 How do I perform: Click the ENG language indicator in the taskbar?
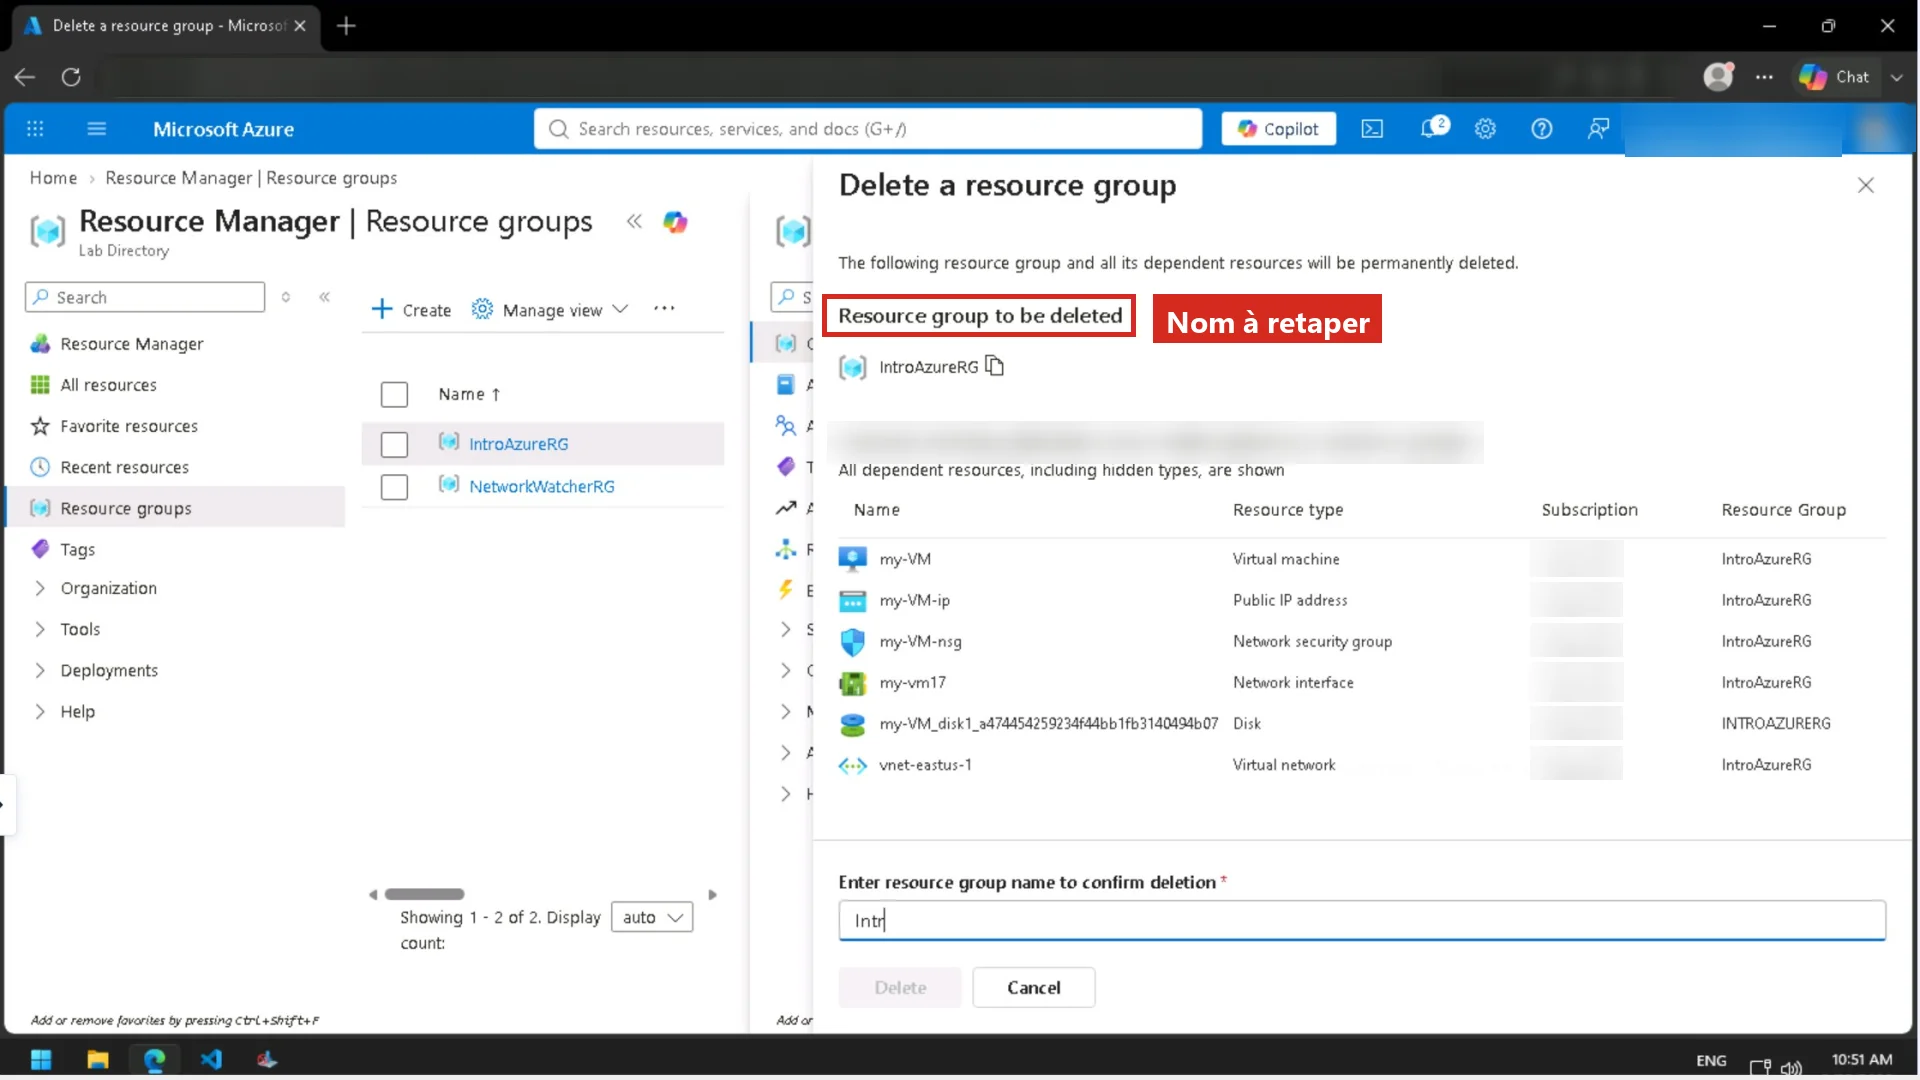tap(1711, 1060)
